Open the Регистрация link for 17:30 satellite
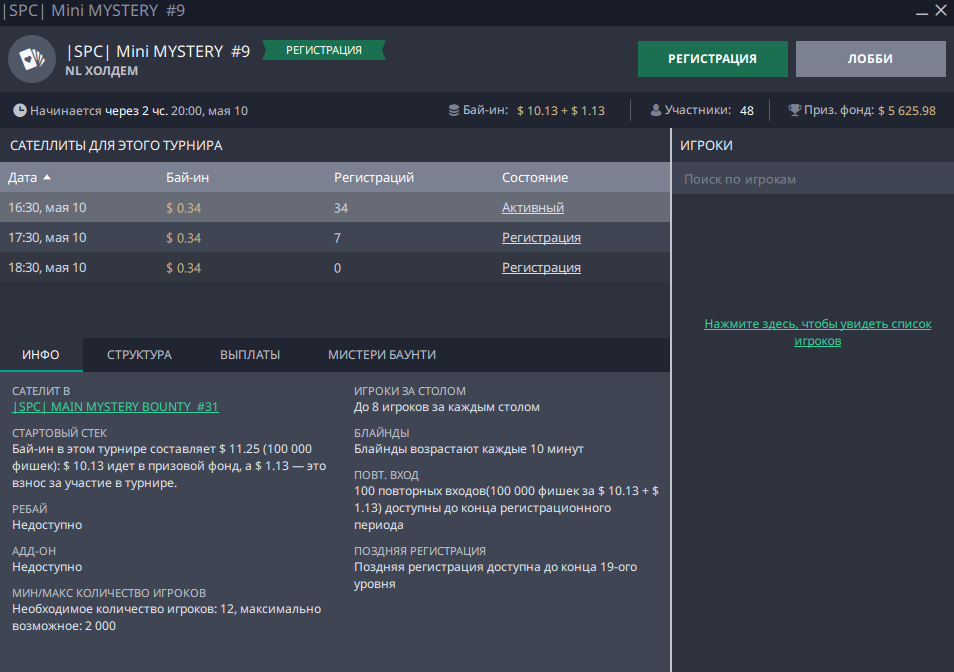This screenshot has width=954, height=672. (x=541, y=238)
